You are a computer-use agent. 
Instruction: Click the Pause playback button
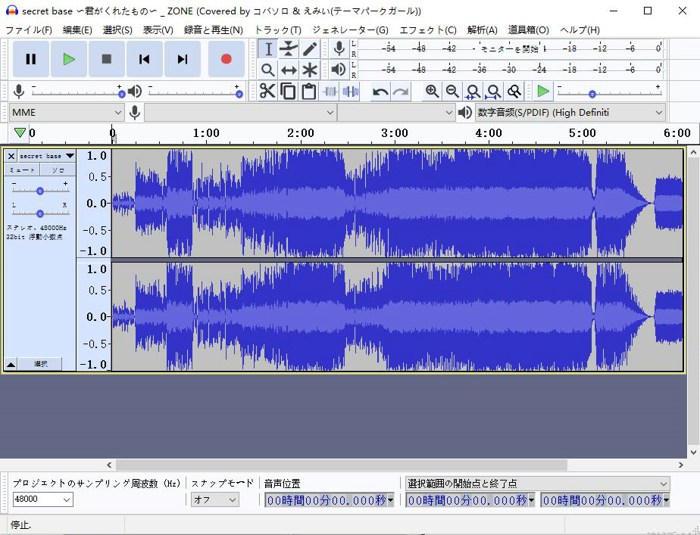point(31,59)
